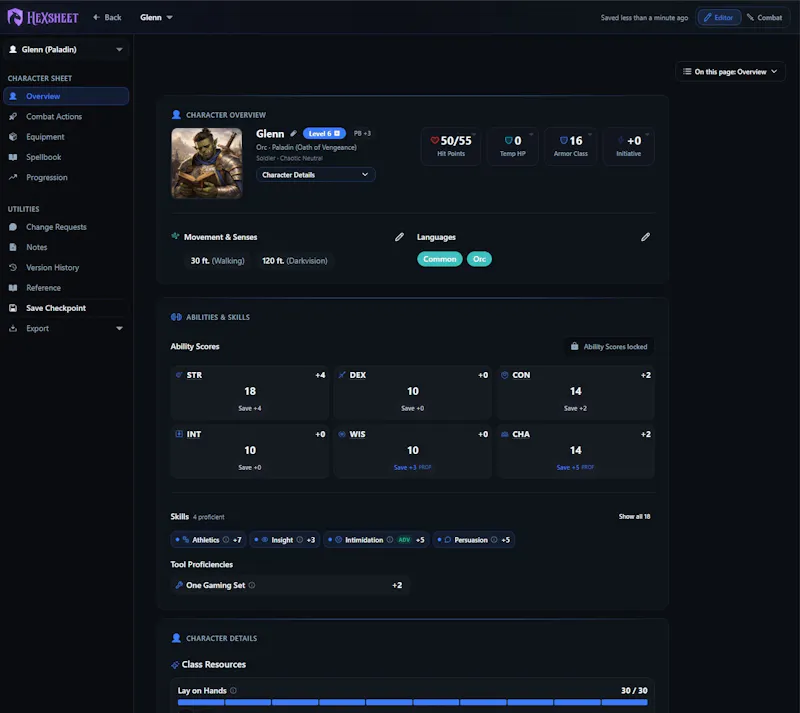The height and width of the screenshot is (713, 800).
Task: Open Change Requests utility
Action: coord(56,227)
